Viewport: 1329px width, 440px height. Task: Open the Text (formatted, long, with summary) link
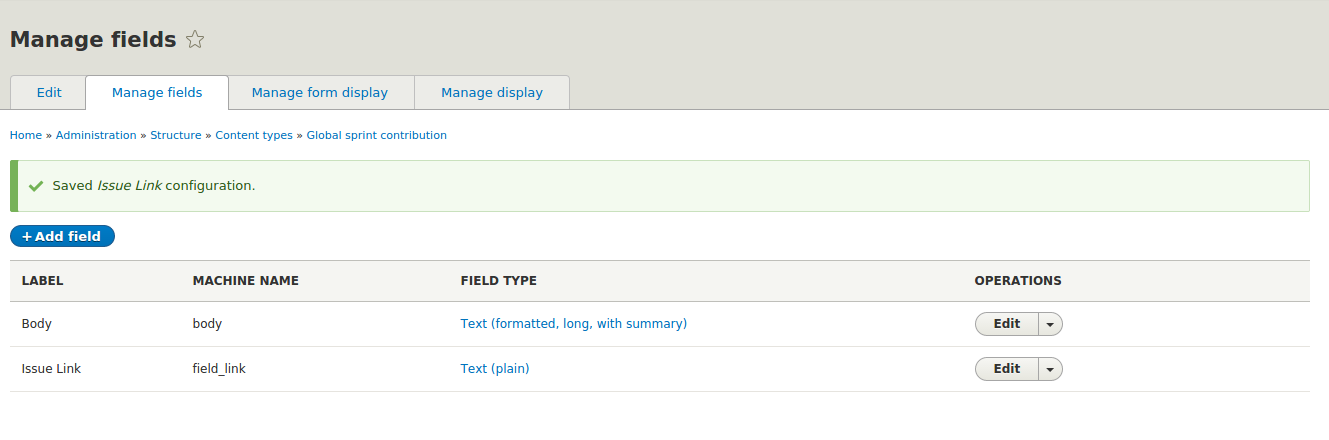(573, 324)
